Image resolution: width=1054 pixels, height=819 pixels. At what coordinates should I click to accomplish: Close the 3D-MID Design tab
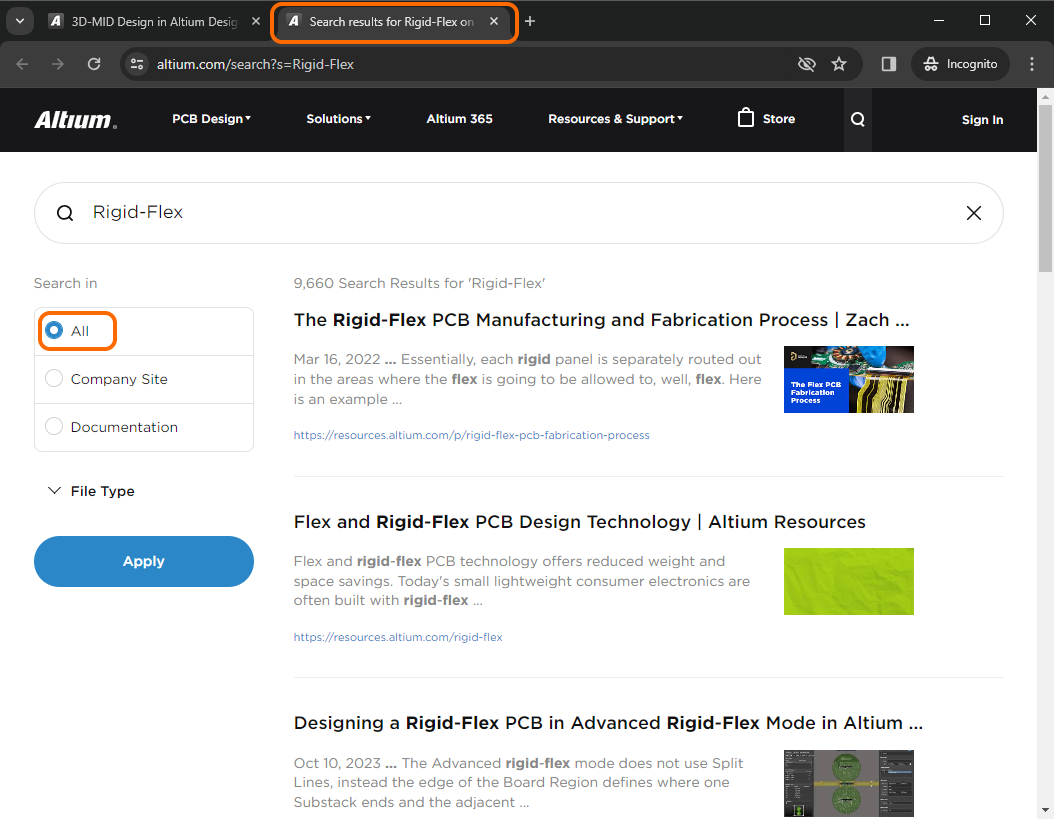[x=255, y=22]
